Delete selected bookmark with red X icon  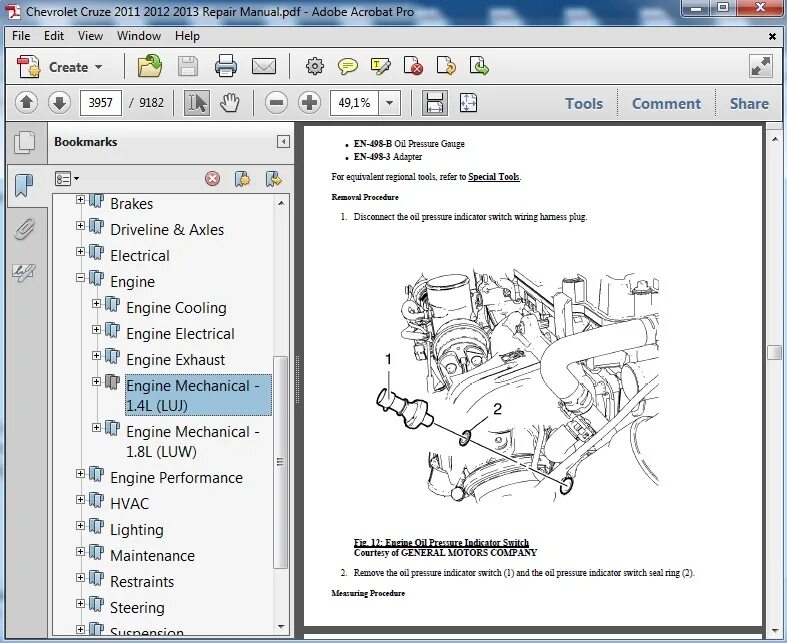point(212,179)
